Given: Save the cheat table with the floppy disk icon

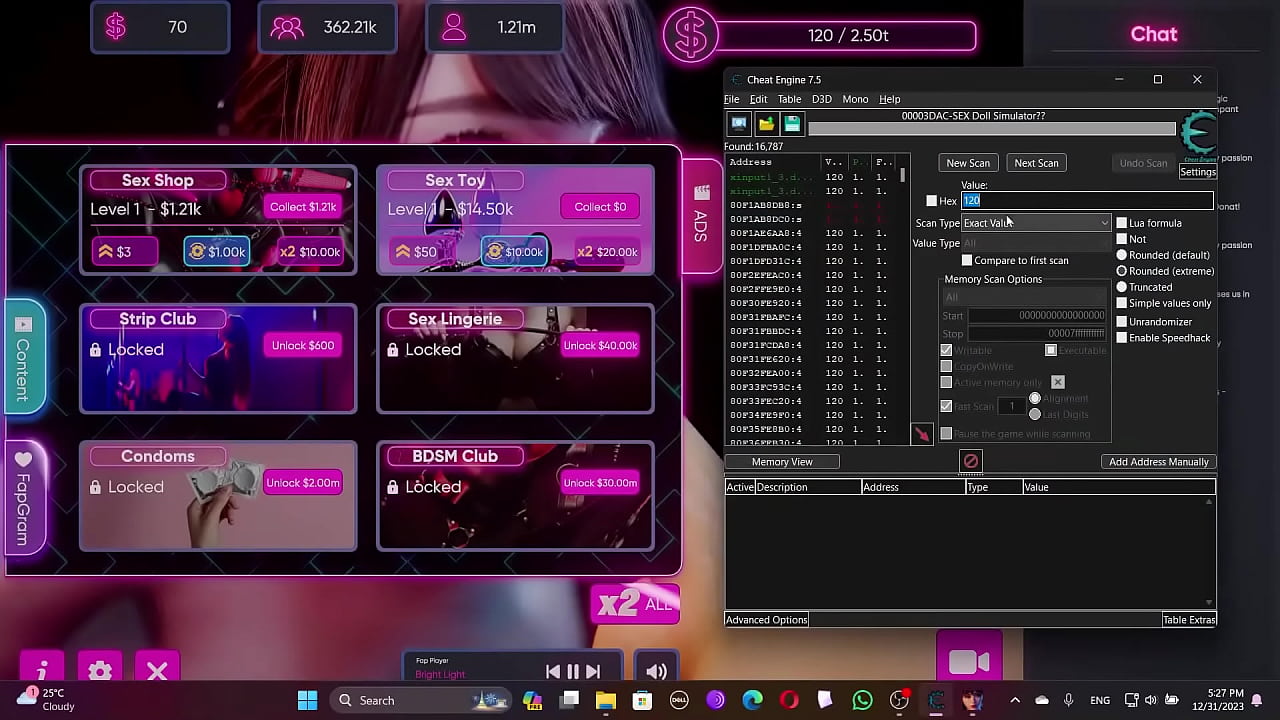Looking at the screenshot, I should 792,123.
